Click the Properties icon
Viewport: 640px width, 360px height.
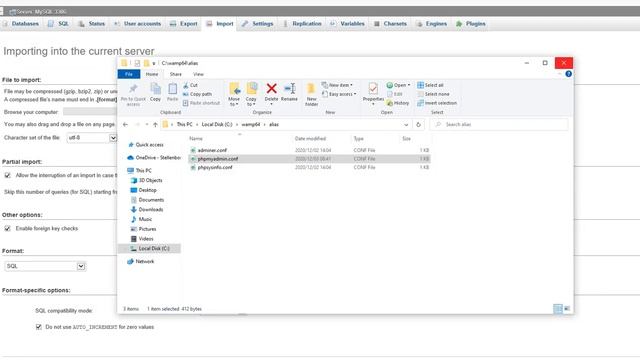pos(373,89)
